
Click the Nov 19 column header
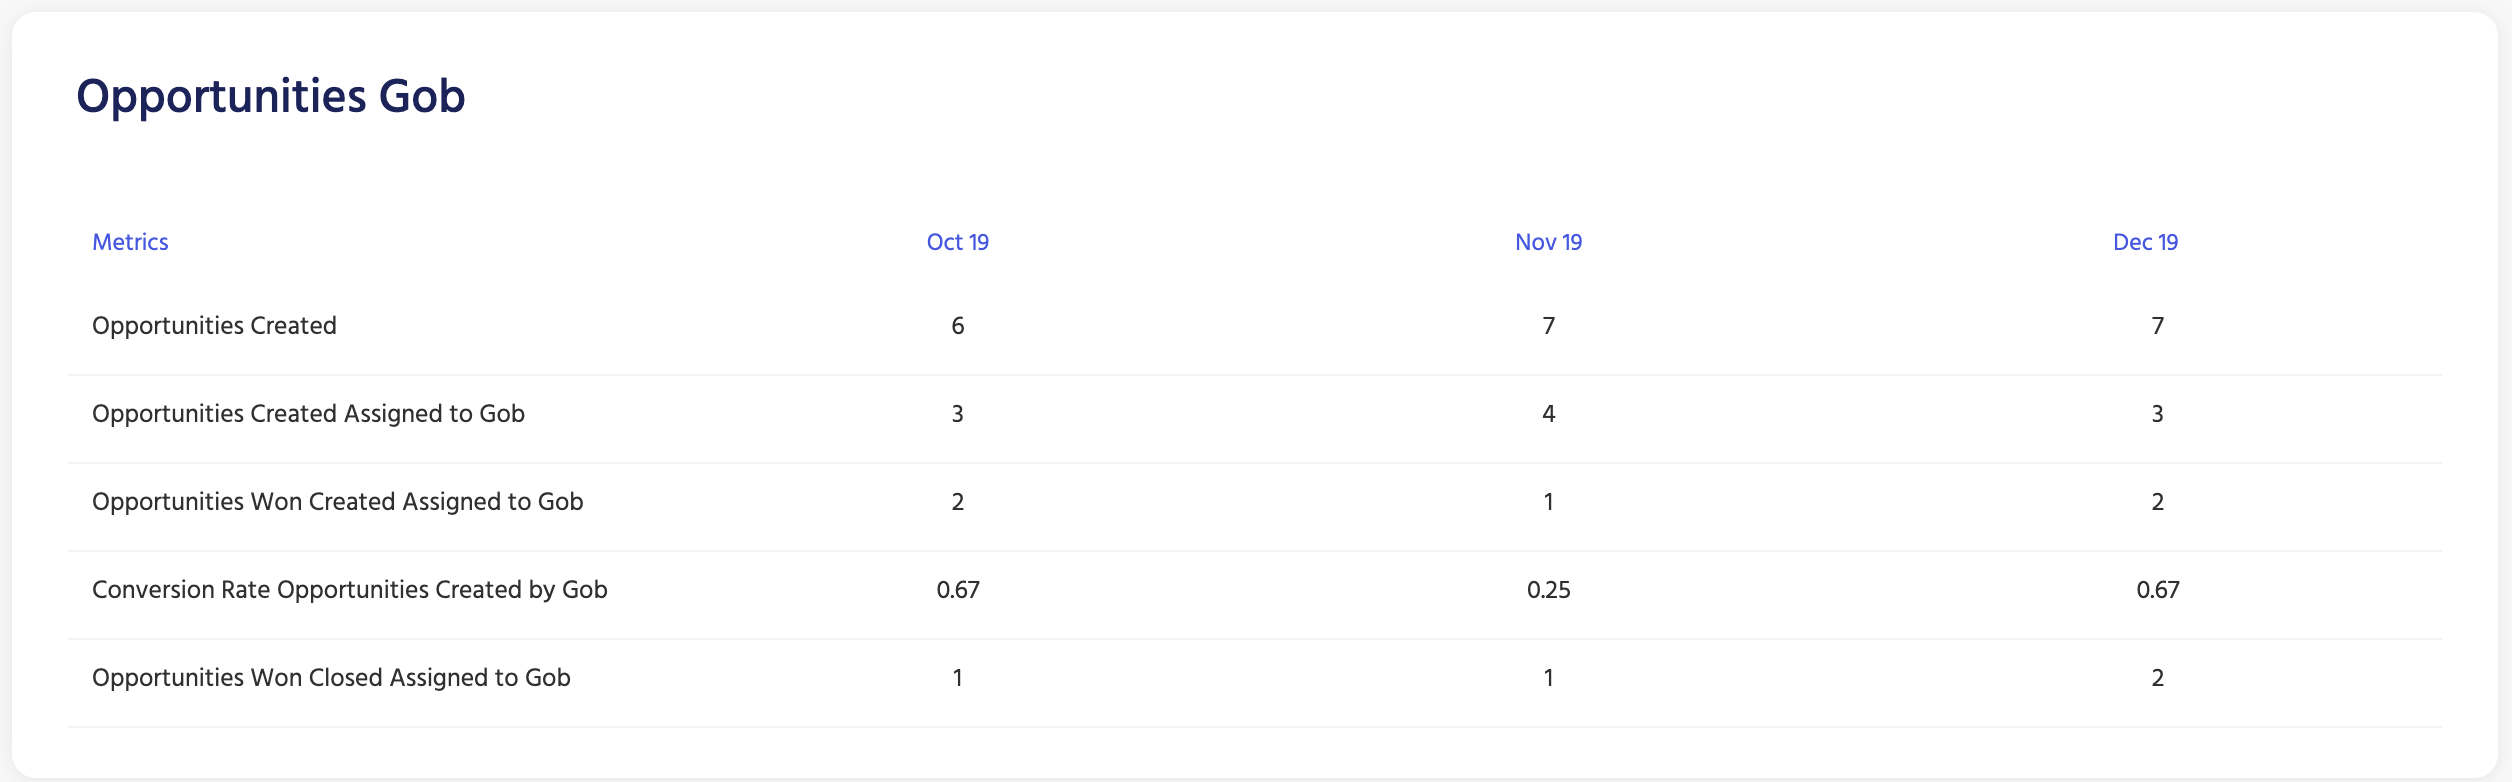tap(1548, 242)
